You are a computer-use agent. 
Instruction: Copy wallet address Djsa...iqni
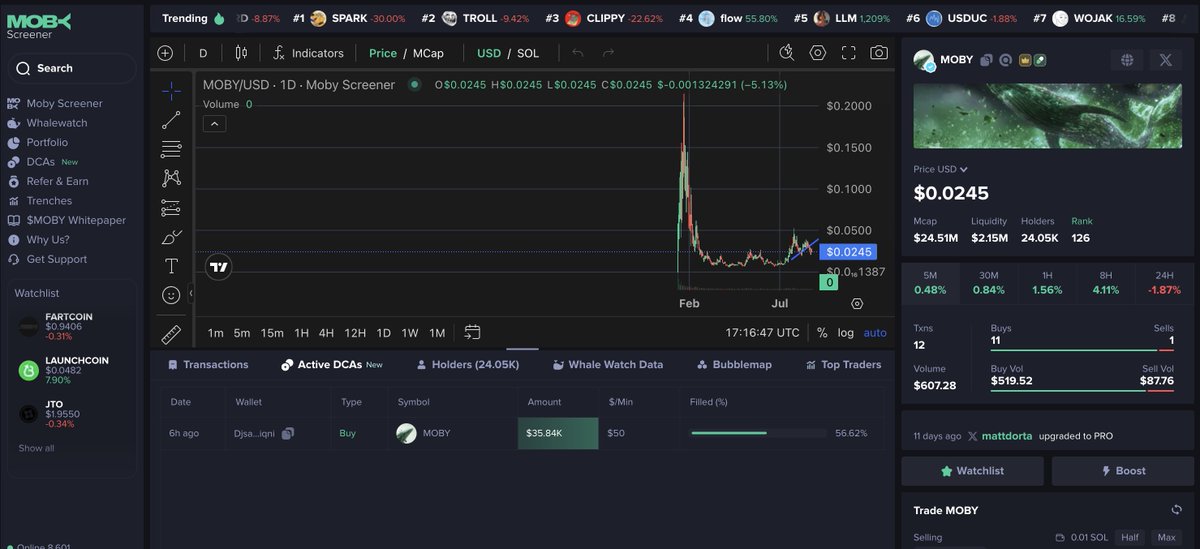point(288,433)
